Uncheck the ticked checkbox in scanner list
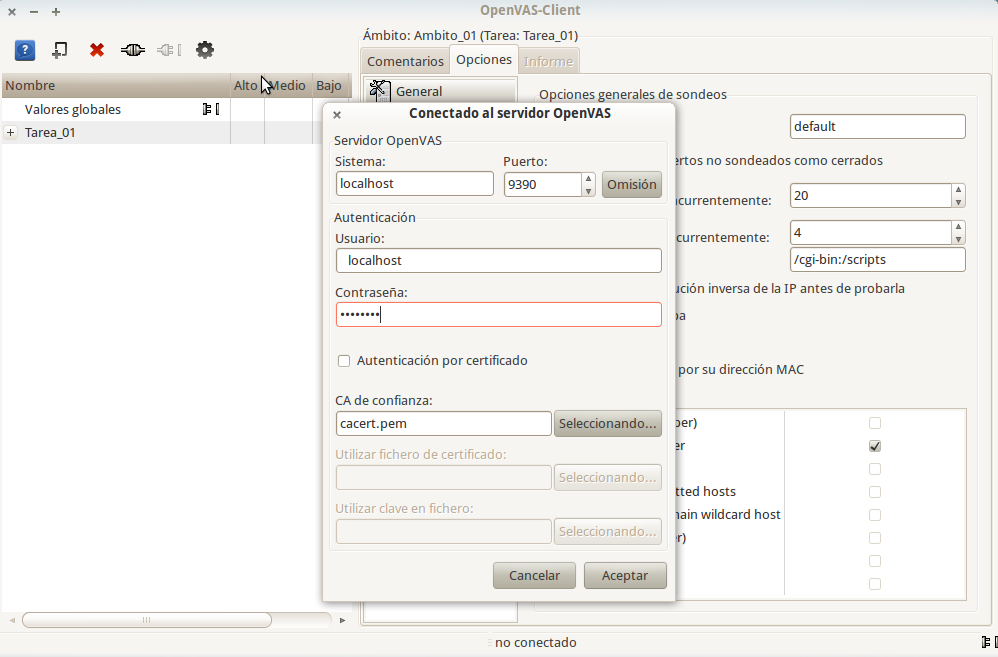Viewport: 998px width, 657px height. tap(875, 446)
